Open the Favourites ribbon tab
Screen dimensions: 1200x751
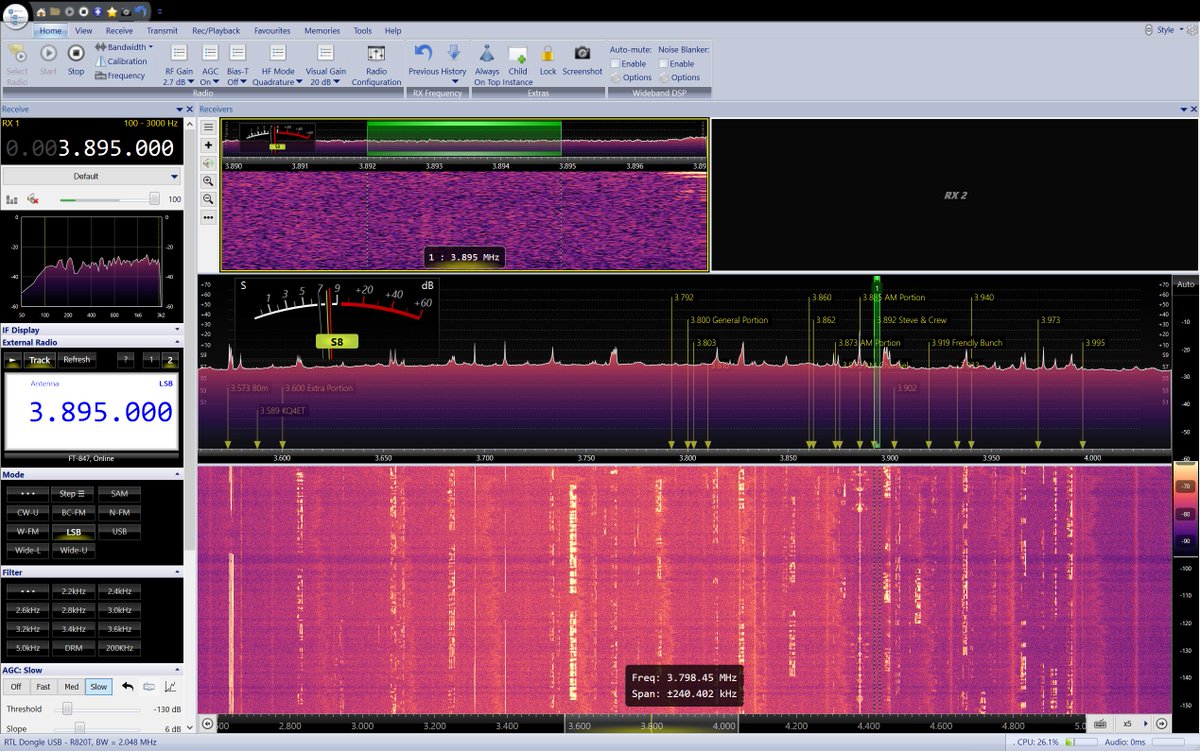[x=272, y=31]
